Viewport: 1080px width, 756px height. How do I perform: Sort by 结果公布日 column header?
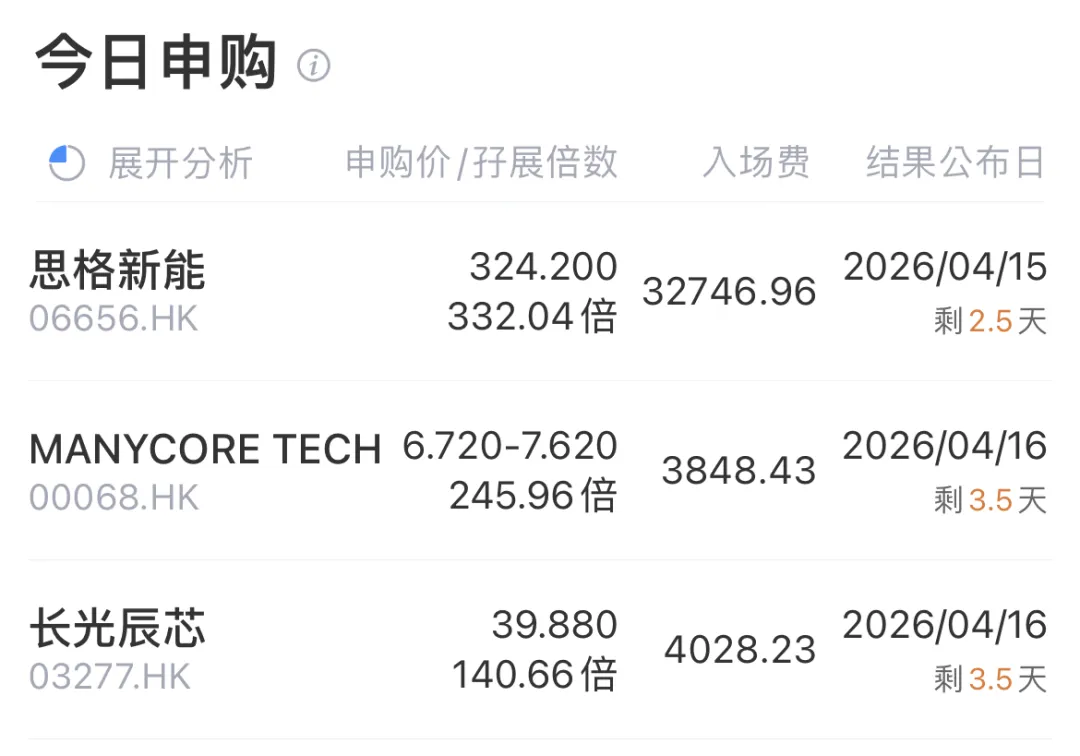pos(955,163)
